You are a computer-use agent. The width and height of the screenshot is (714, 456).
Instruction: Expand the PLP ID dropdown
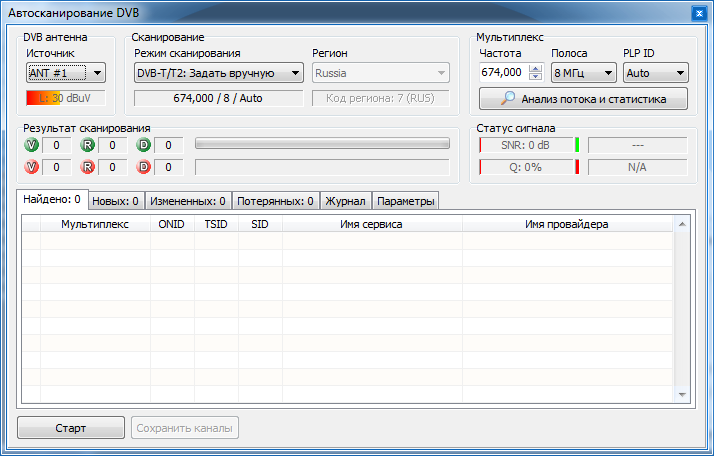tap(655, 73)
